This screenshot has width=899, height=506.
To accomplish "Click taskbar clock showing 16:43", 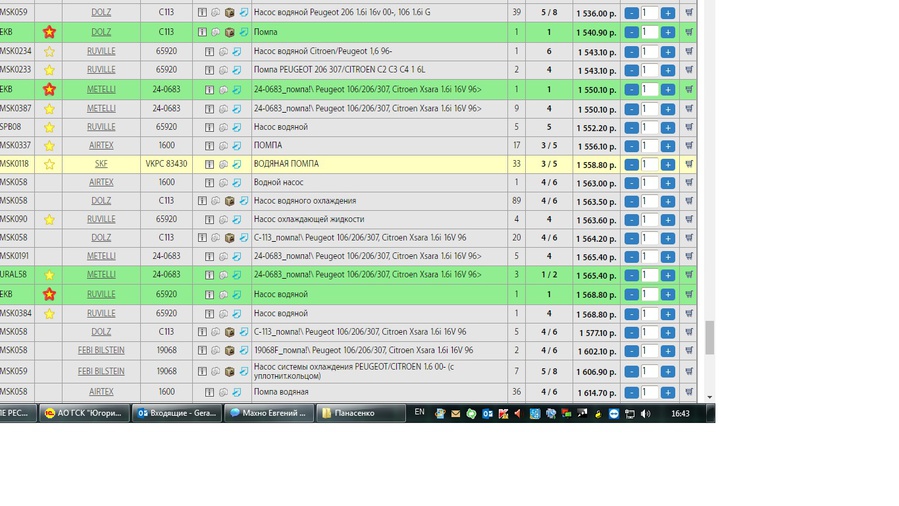I will 680,414.
